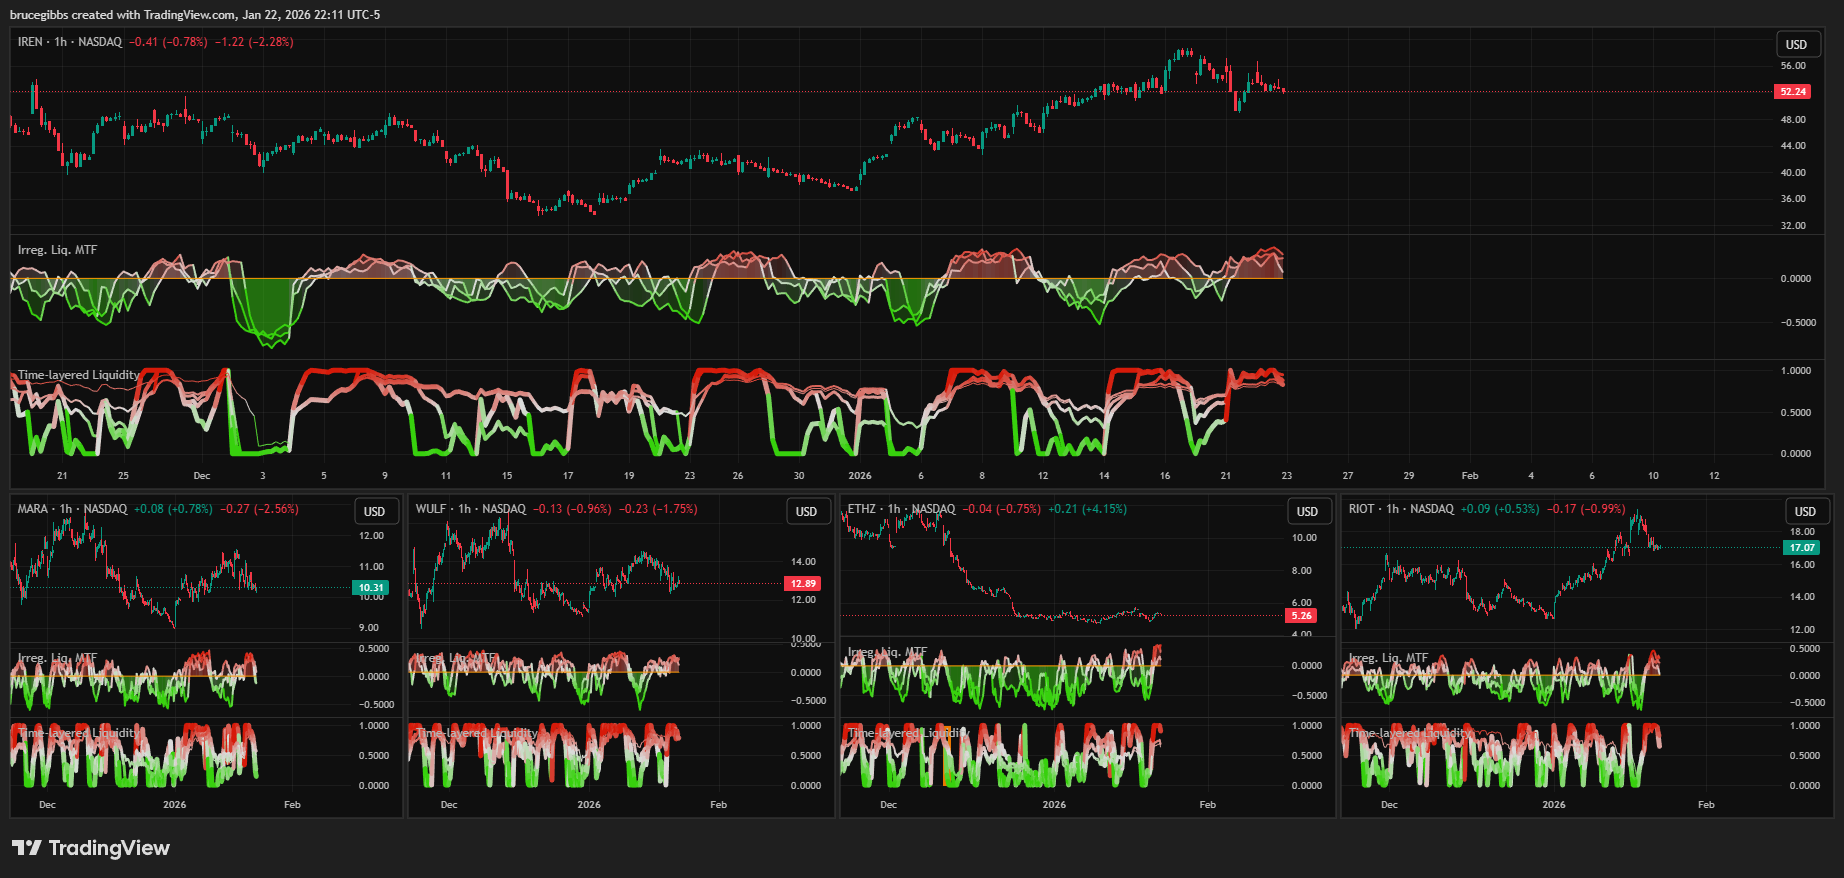
Task: Open the USD currency selector on WULF chart
Action: click(806, 511)
